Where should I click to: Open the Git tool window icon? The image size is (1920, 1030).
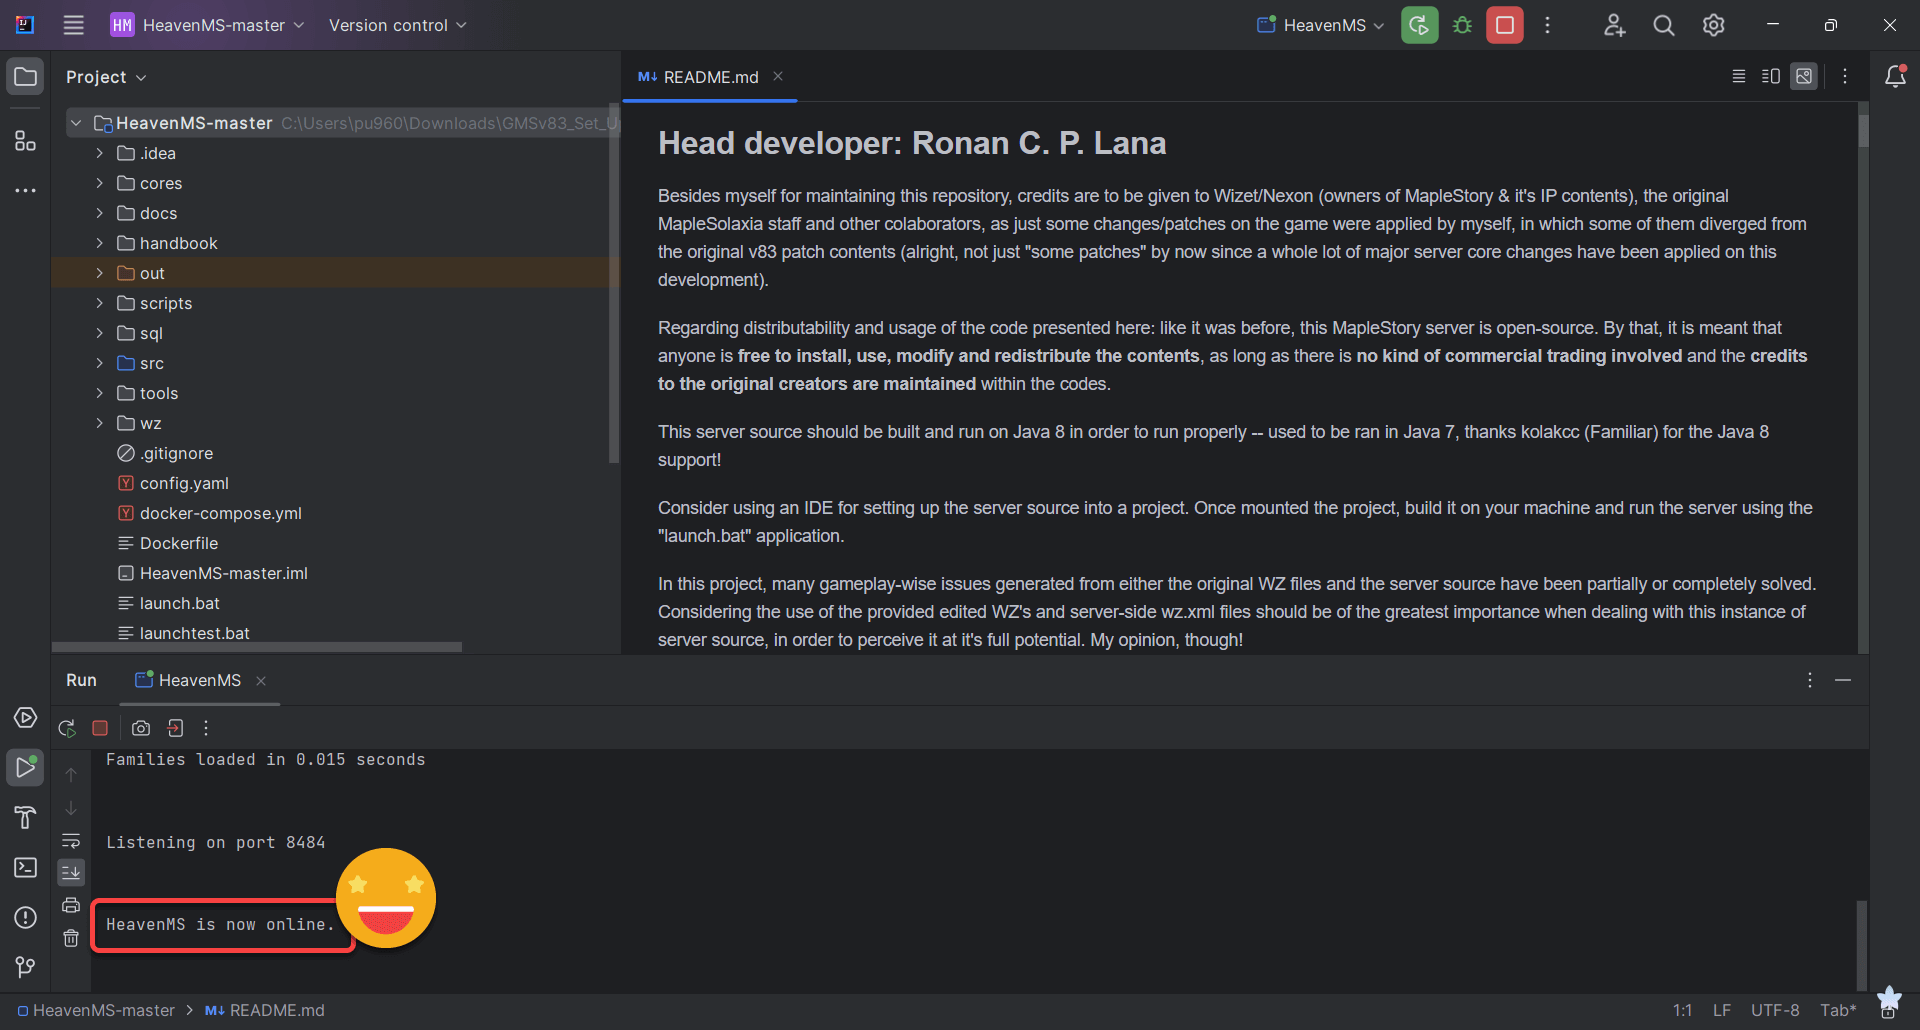[x=25, y=967]
